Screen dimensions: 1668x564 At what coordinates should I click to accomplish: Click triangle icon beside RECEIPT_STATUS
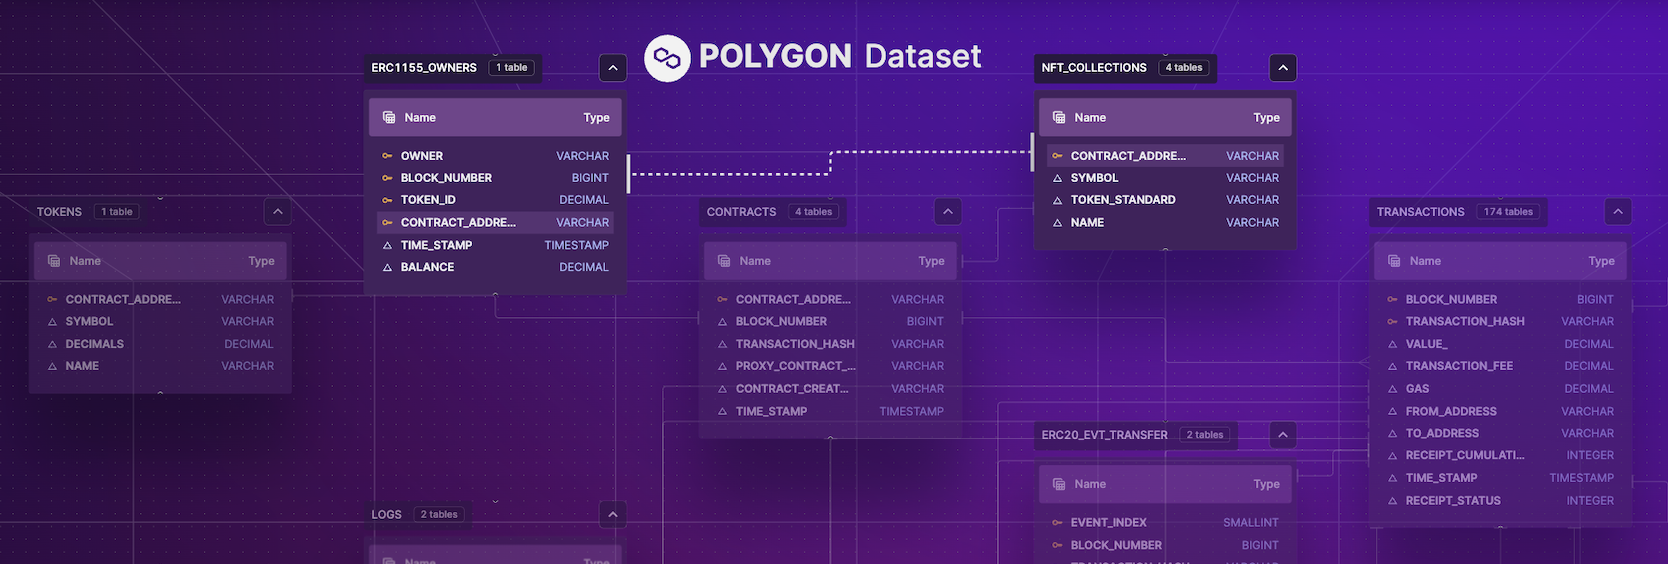click(x=1392, y=501)
